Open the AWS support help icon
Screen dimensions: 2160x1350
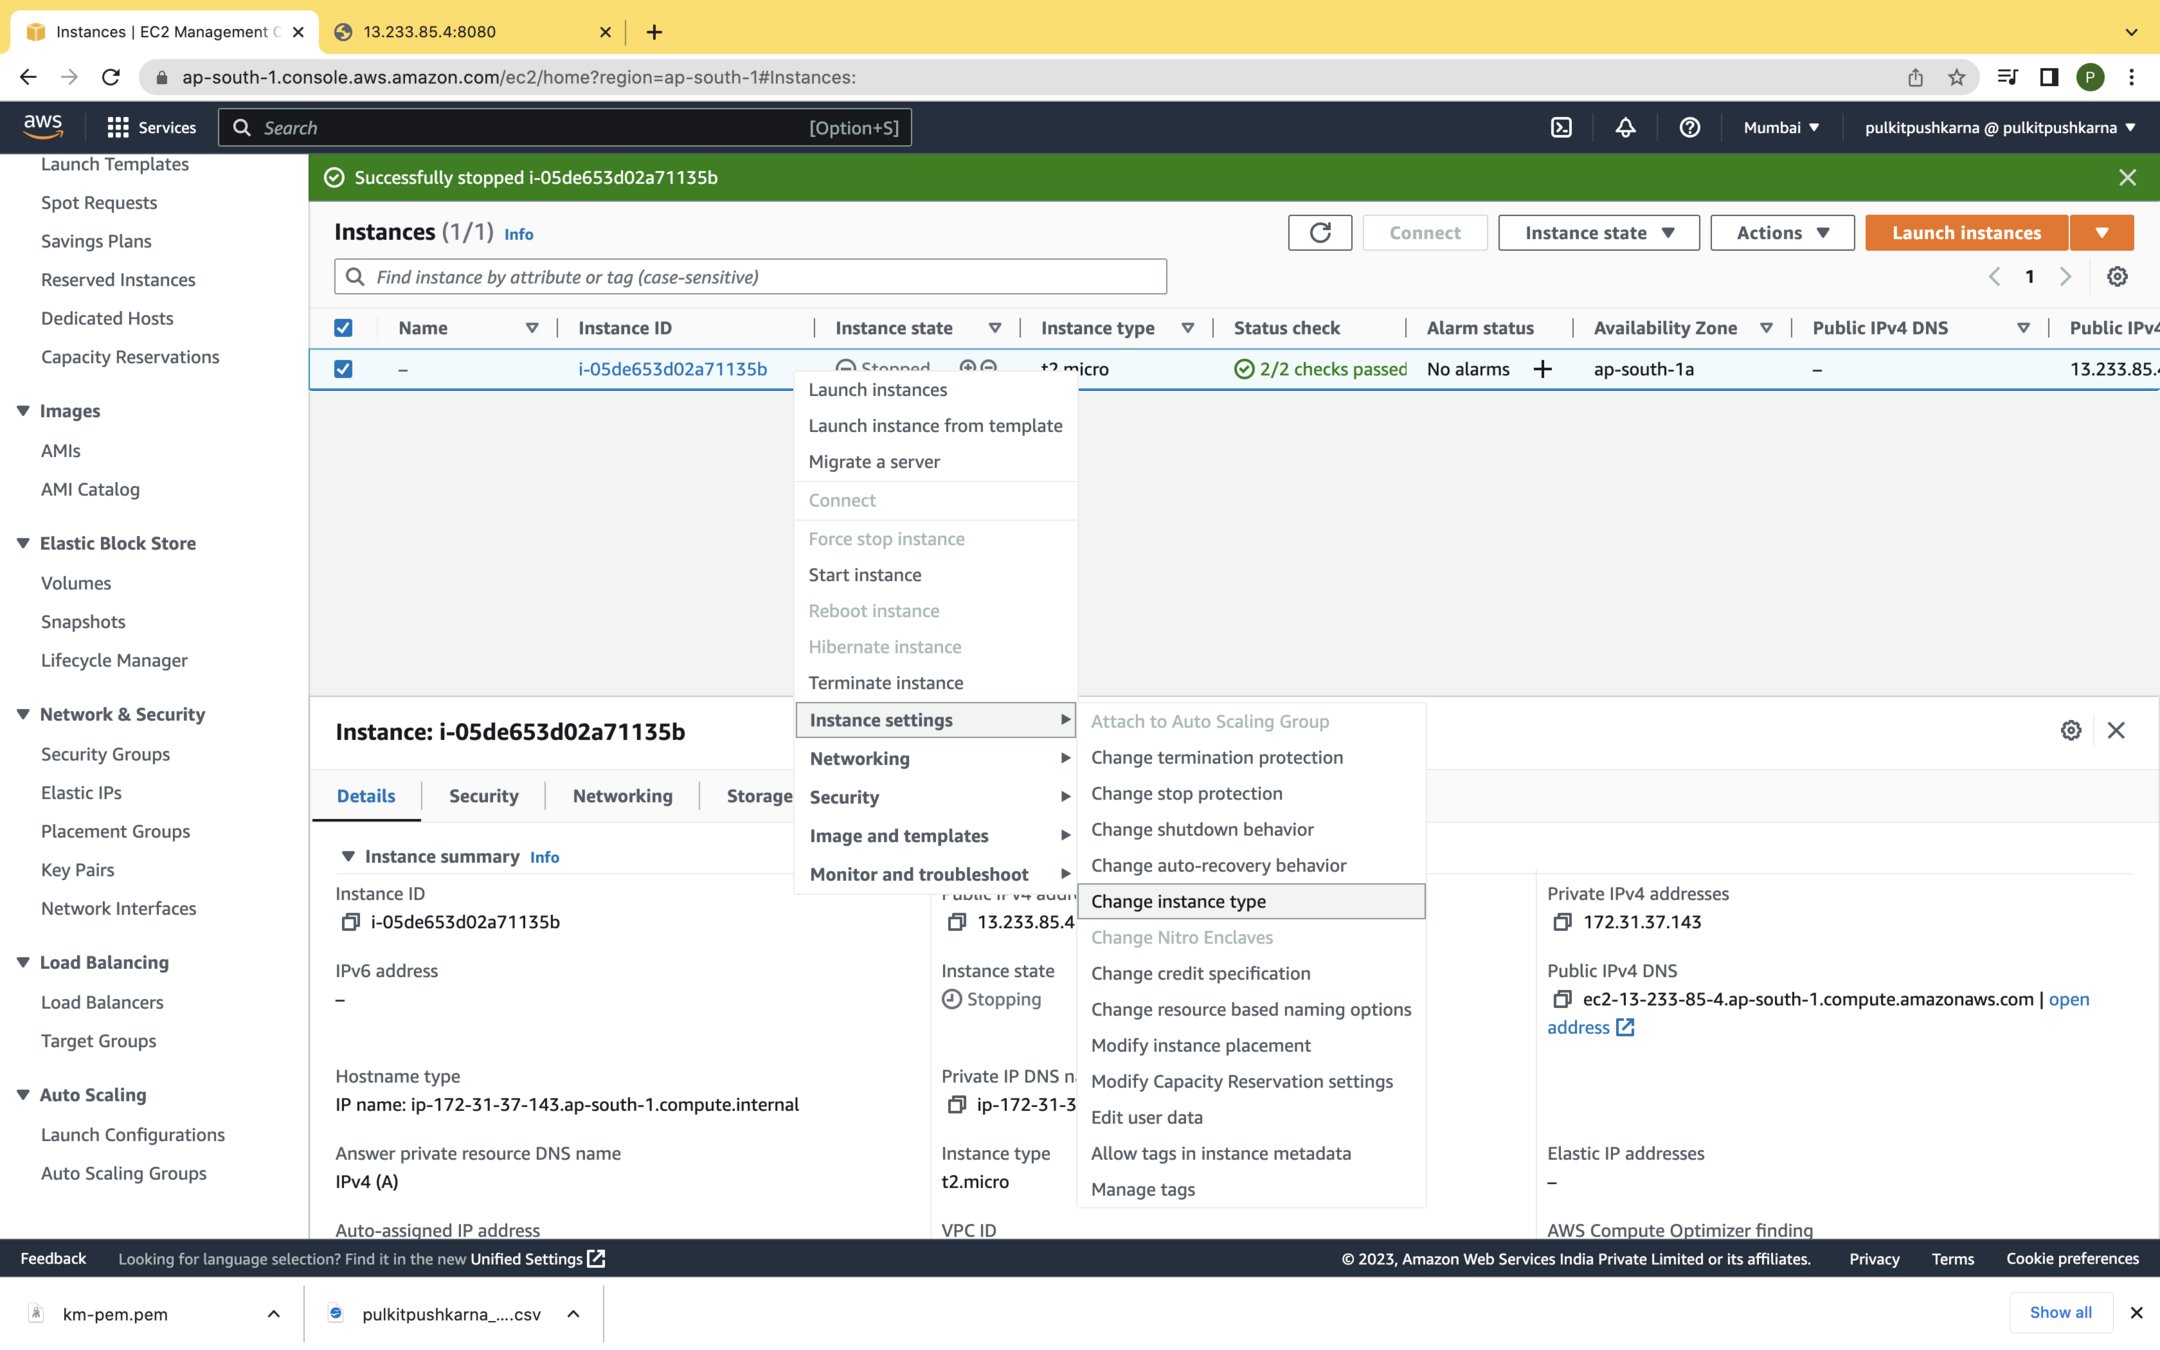click(x=1689, y=127)
